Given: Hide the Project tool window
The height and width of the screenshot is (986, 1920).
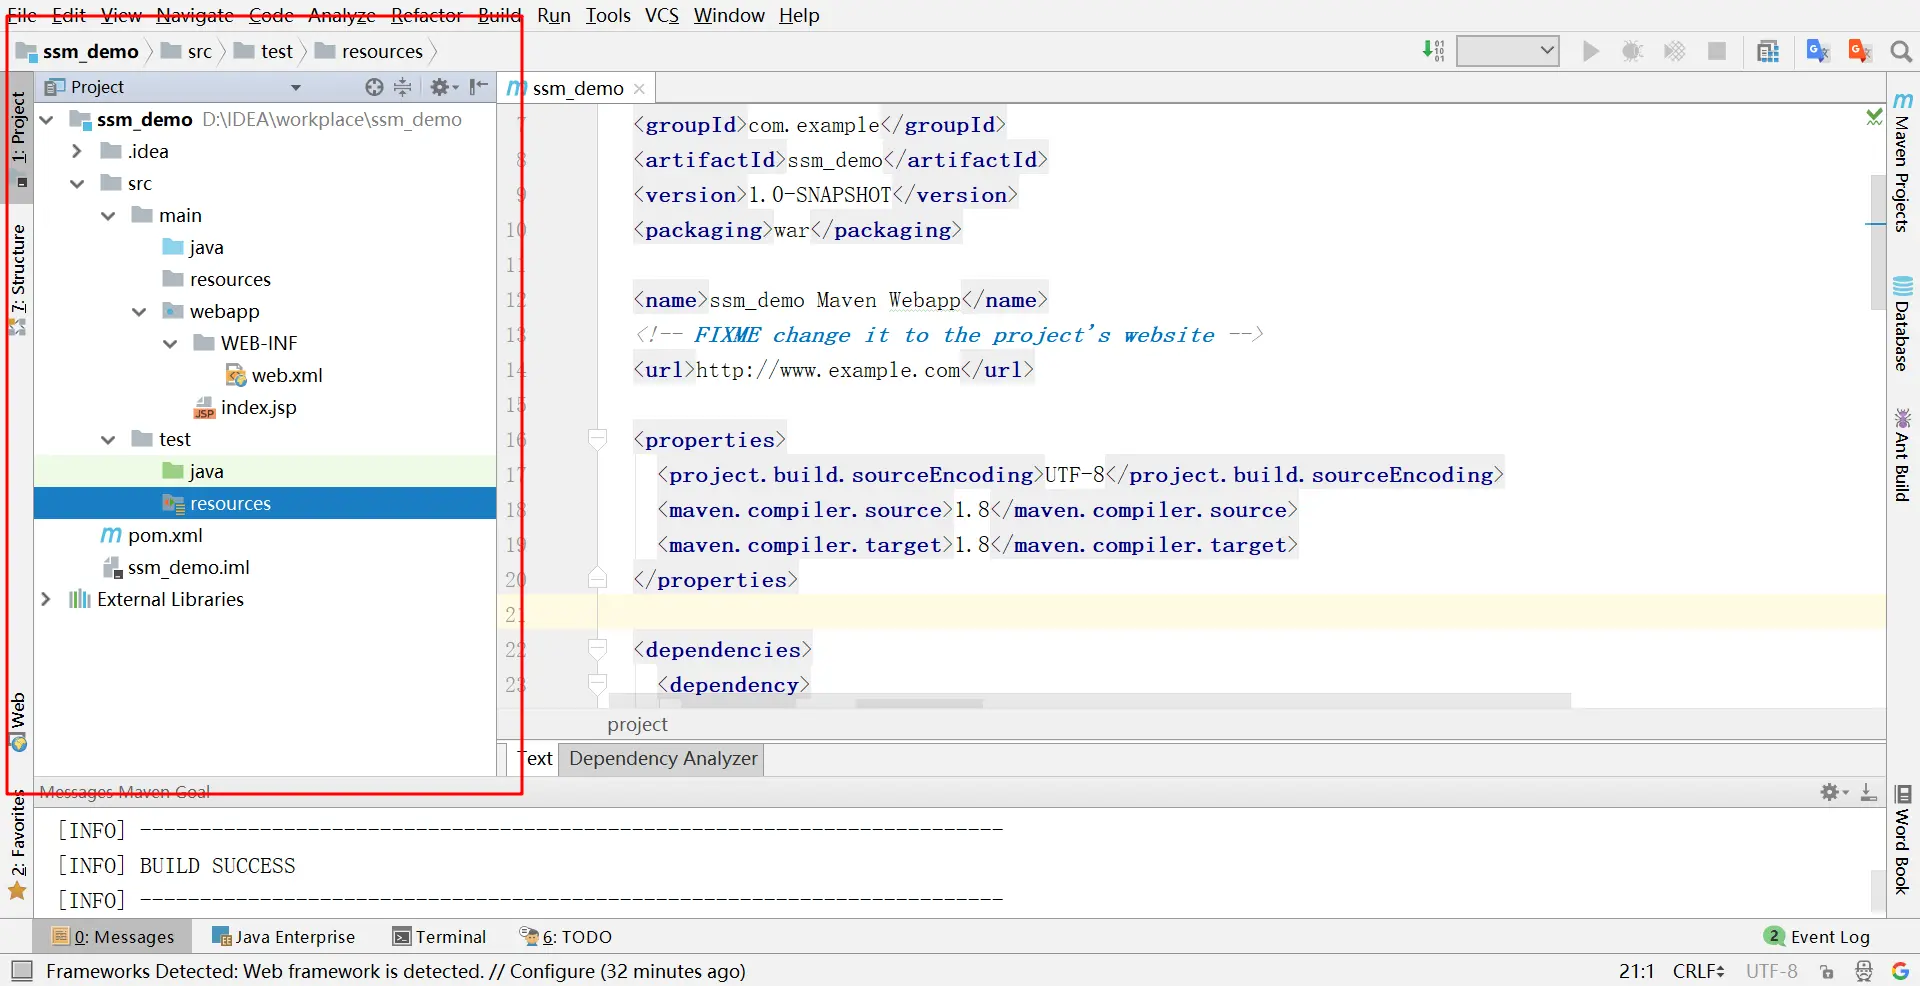Looking at the screenshot, I should [479, 87].
